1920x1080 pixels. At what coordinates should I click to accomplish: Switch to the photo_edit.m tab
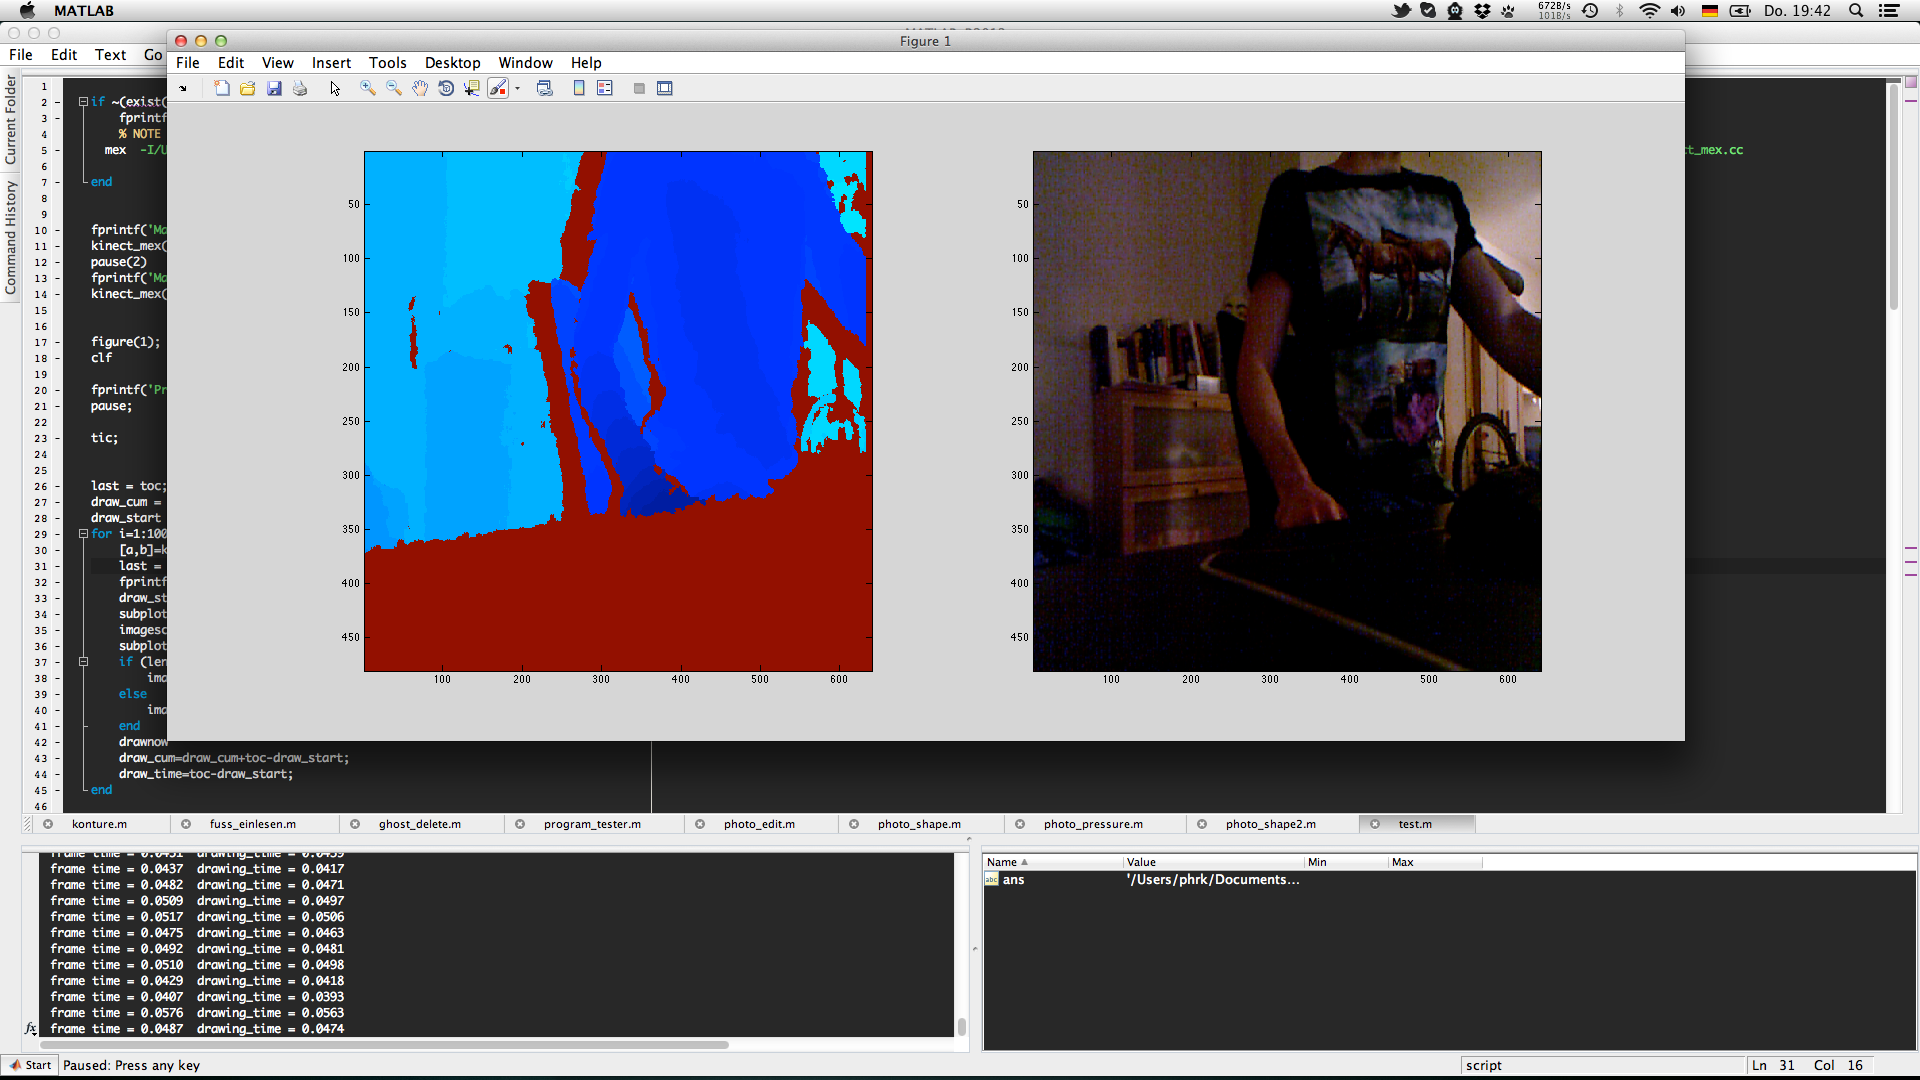pyautogui.click(x=760, y=824)
